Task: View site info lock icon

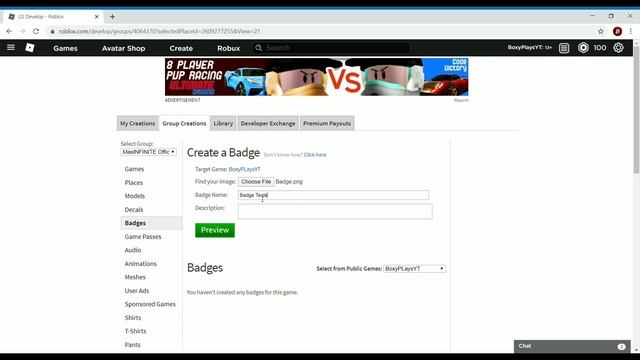Action: [52, 31]
